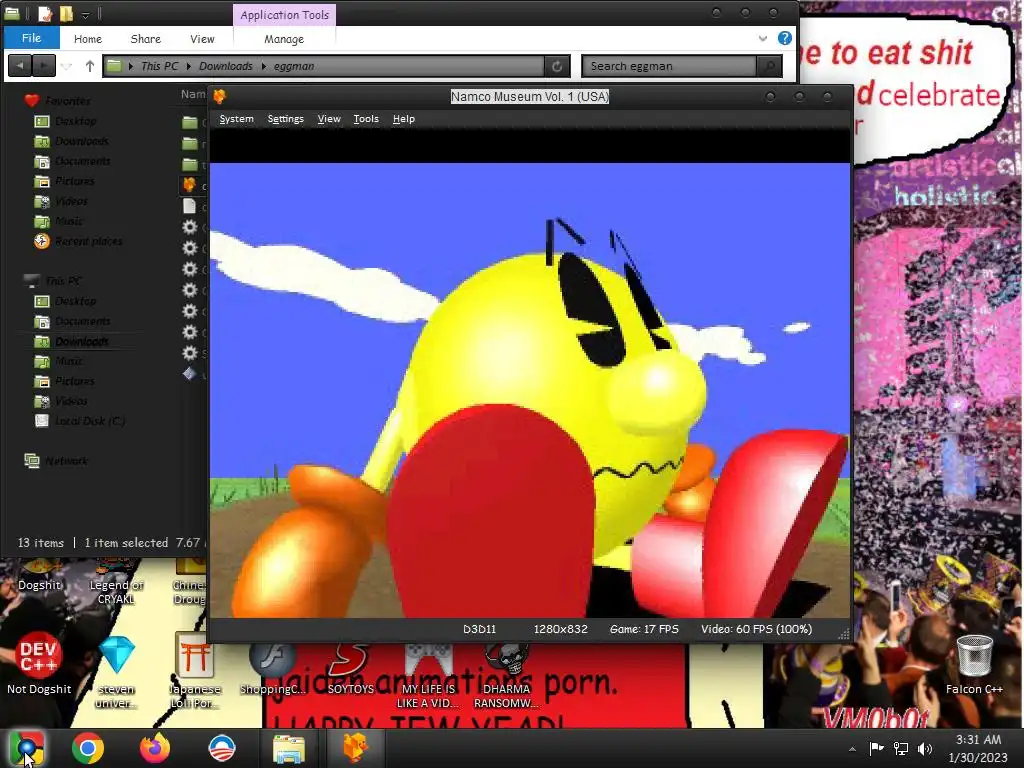Screen dimensions: 1024x768
Task: Go back in File Explorer
Action: coord(20,66)
